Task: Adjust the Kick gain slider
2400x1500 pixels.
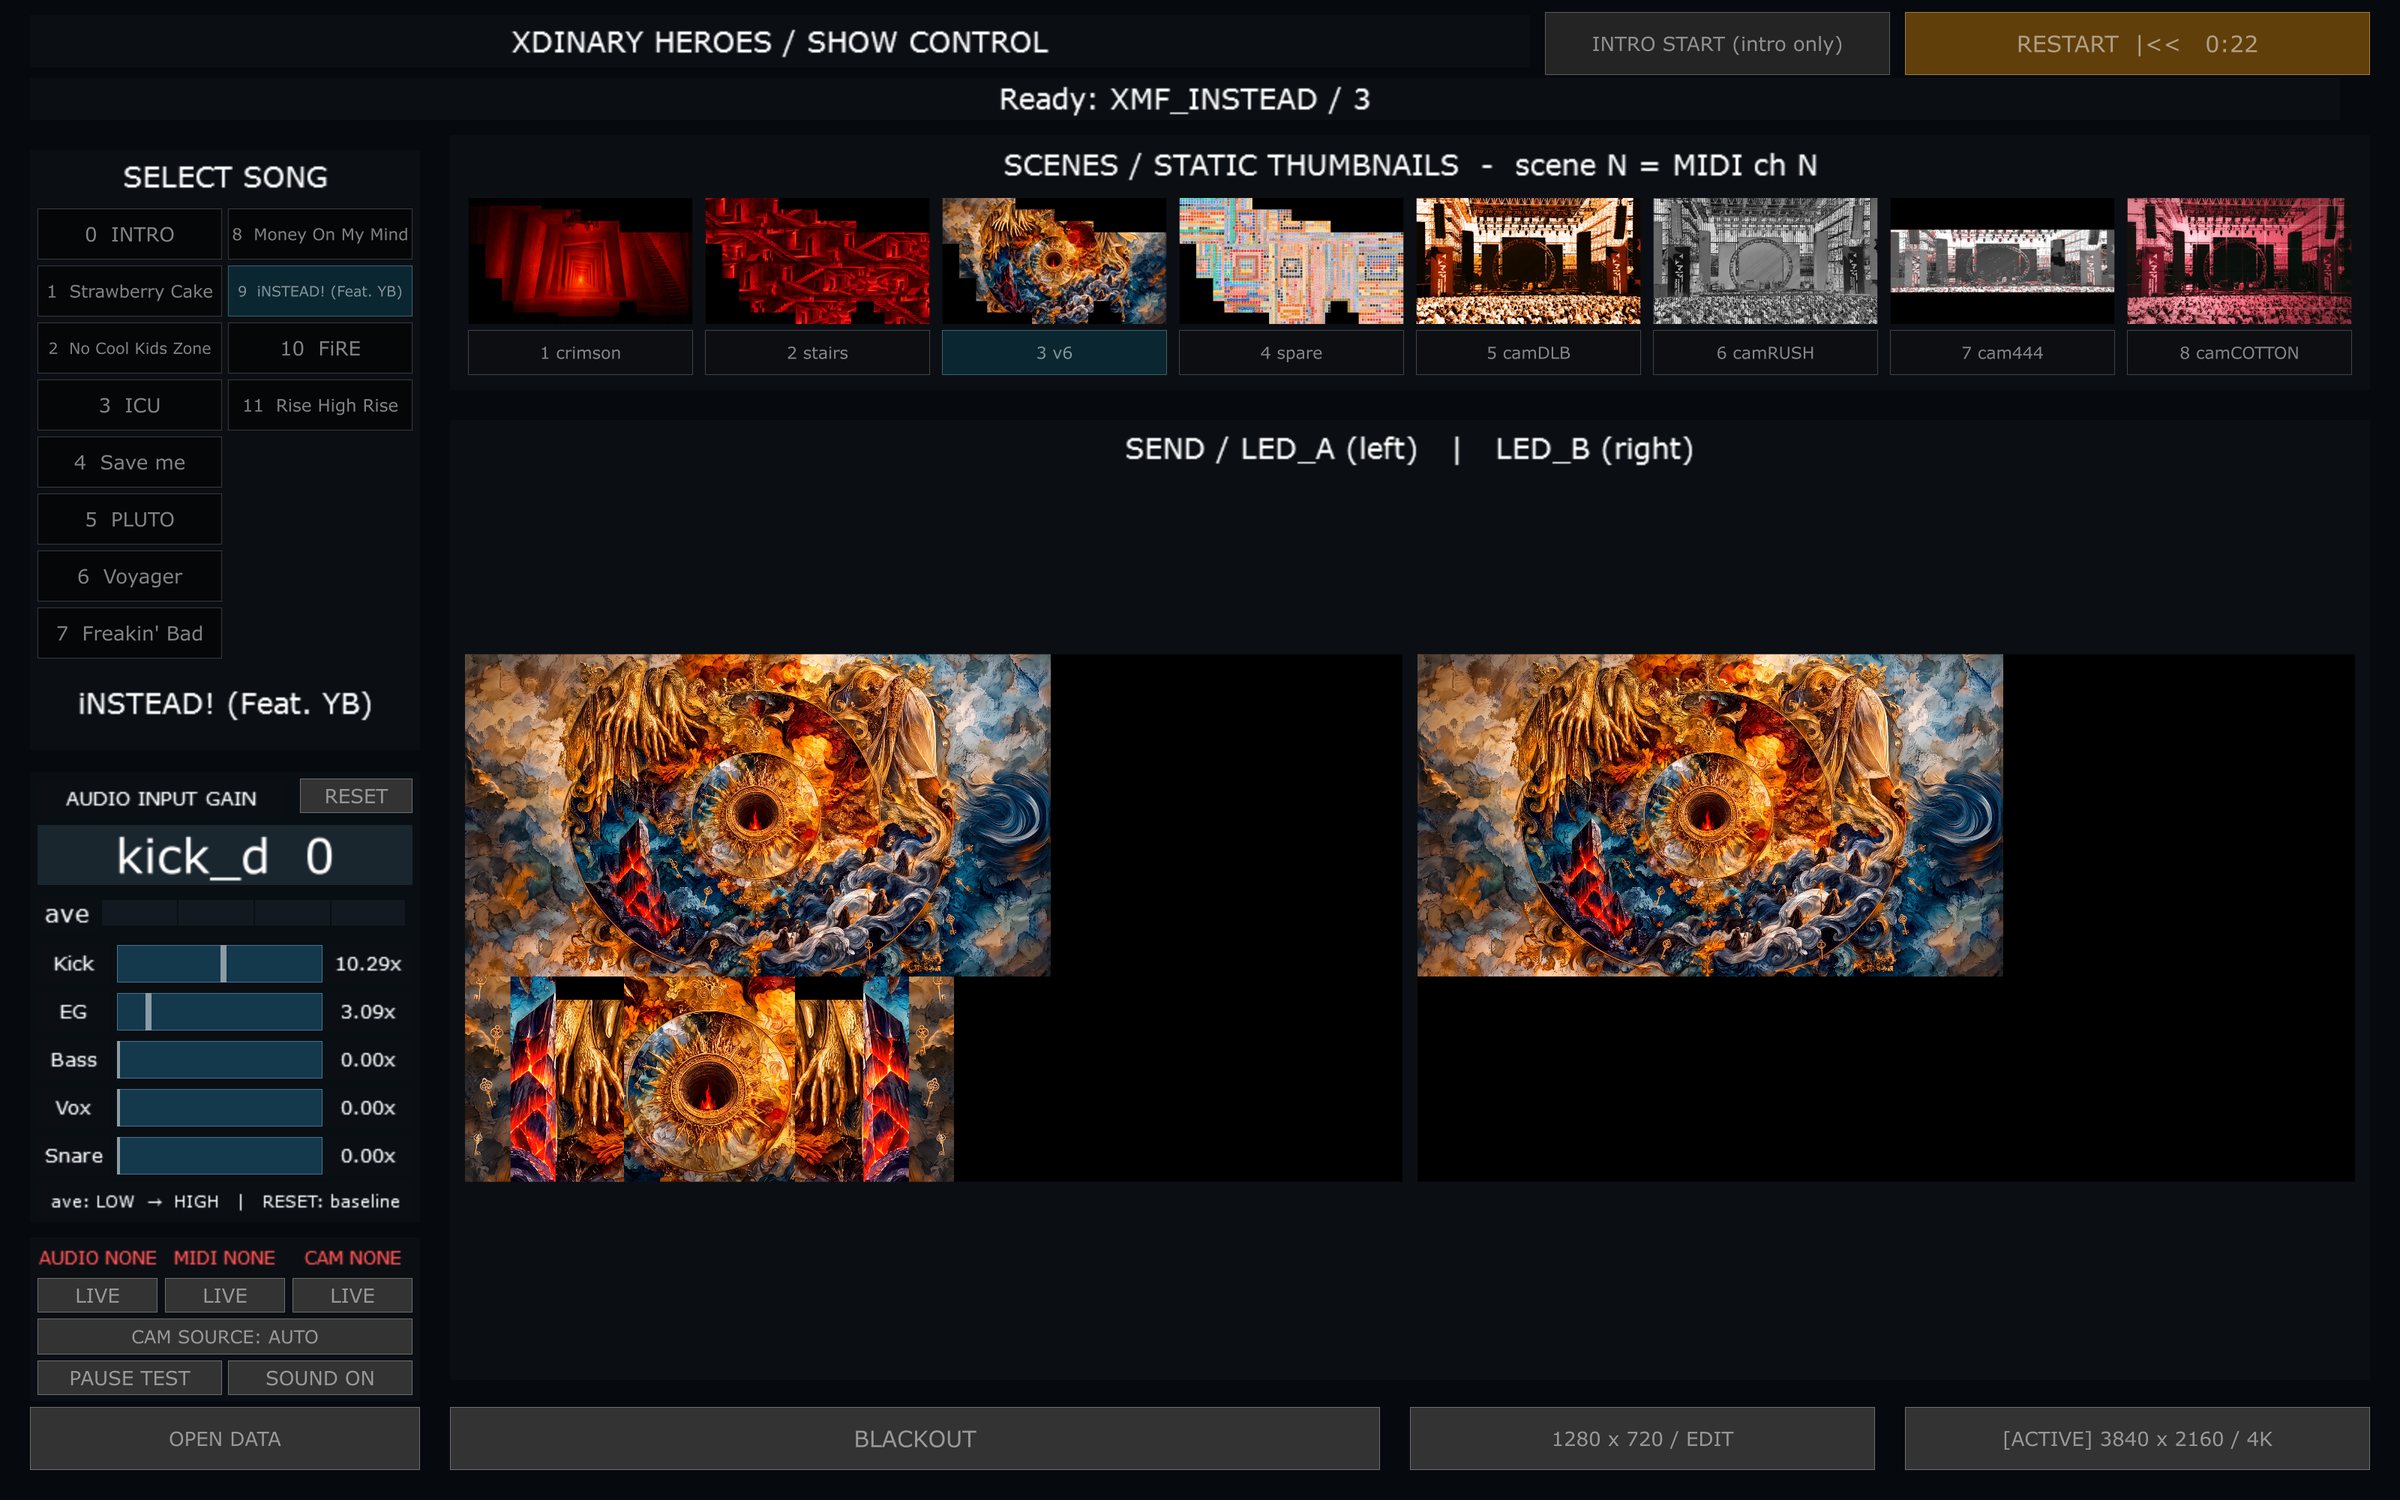Action: click(x=219, y=964)
